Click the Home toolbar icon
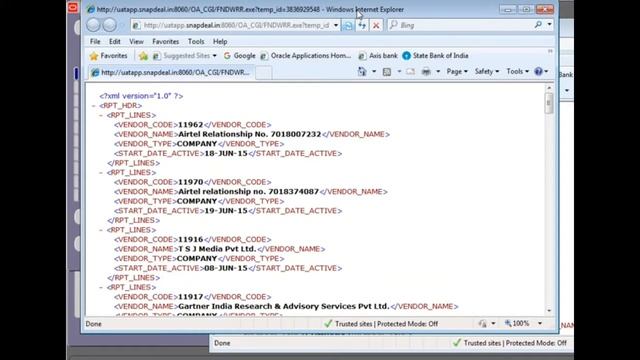 pyautogui.click(x=362, y=72)
